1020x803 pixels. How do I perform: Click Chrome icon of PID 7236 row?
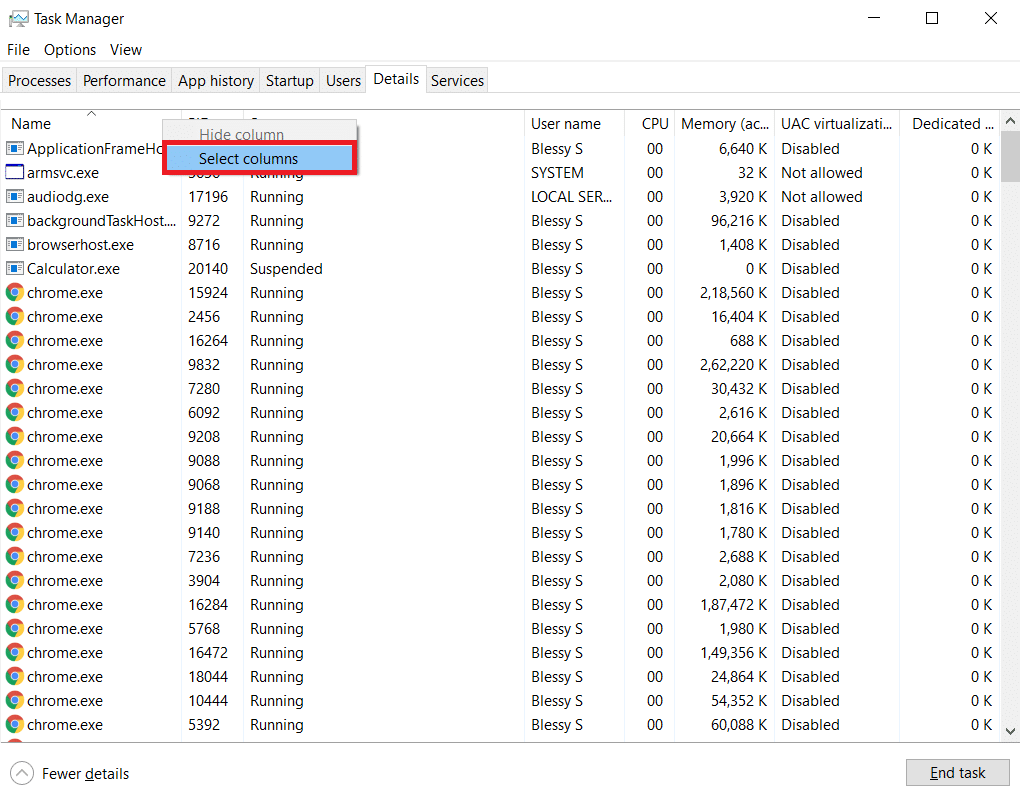click(x=15, y=557)
